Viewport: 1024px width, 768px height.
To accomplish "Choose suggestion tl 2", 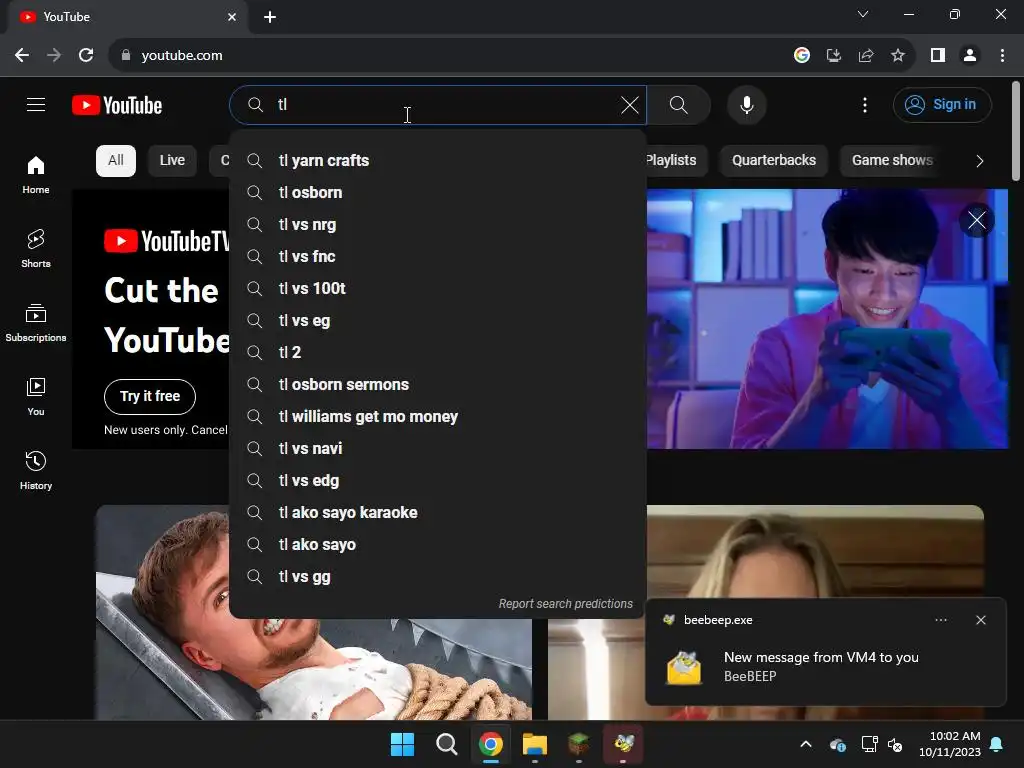I will pos(438,353).
